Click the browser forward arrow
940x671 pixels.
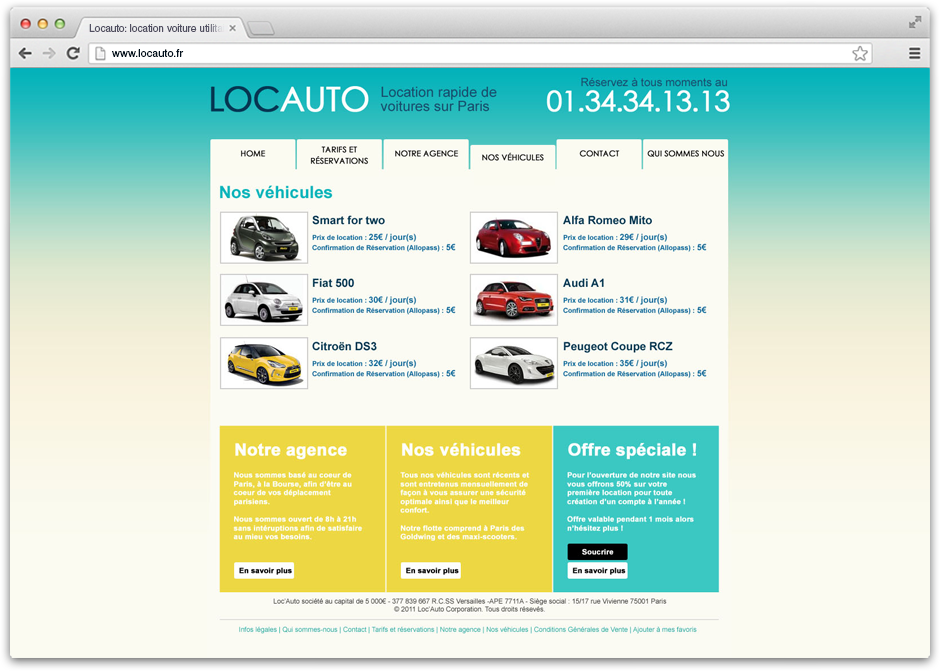[x=49, y=54]
